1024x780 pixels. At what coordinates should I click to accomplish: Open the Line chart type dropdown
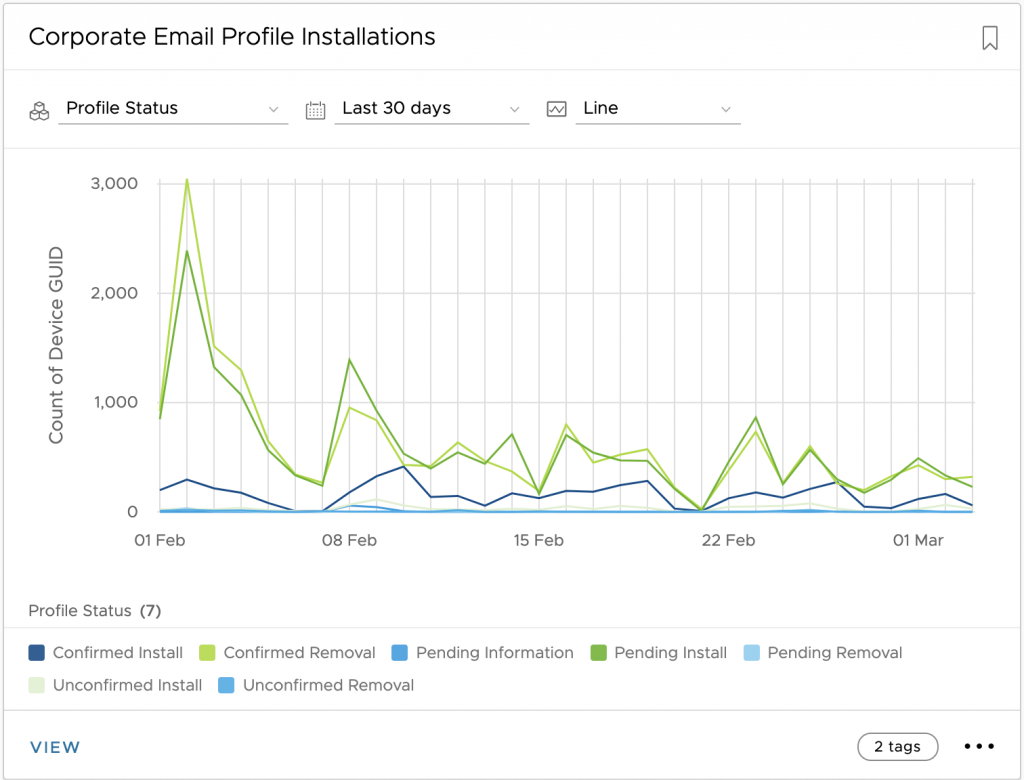[657, 109]
